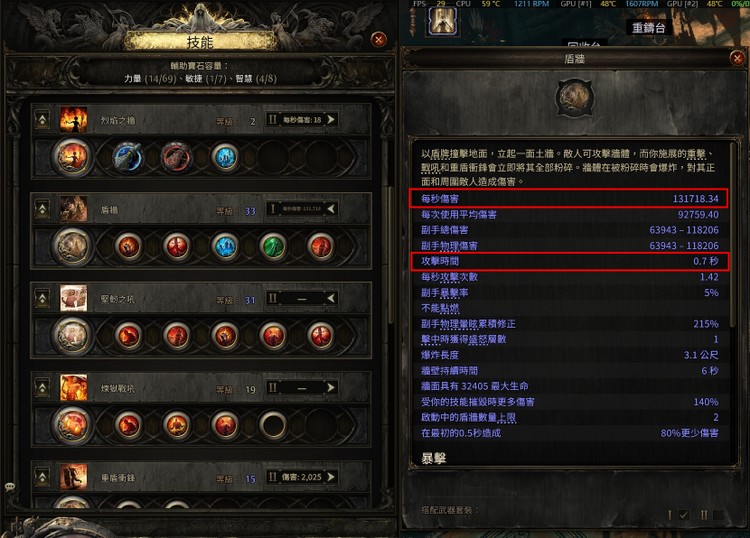Close the 技能 skills window

pos(378,40)
